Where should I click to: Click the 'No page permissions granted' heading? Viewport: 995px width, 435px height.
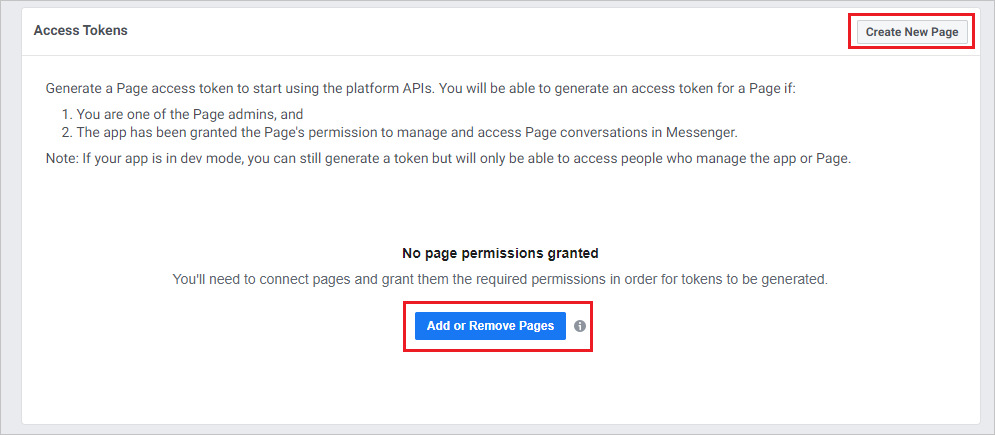point(500,253)
